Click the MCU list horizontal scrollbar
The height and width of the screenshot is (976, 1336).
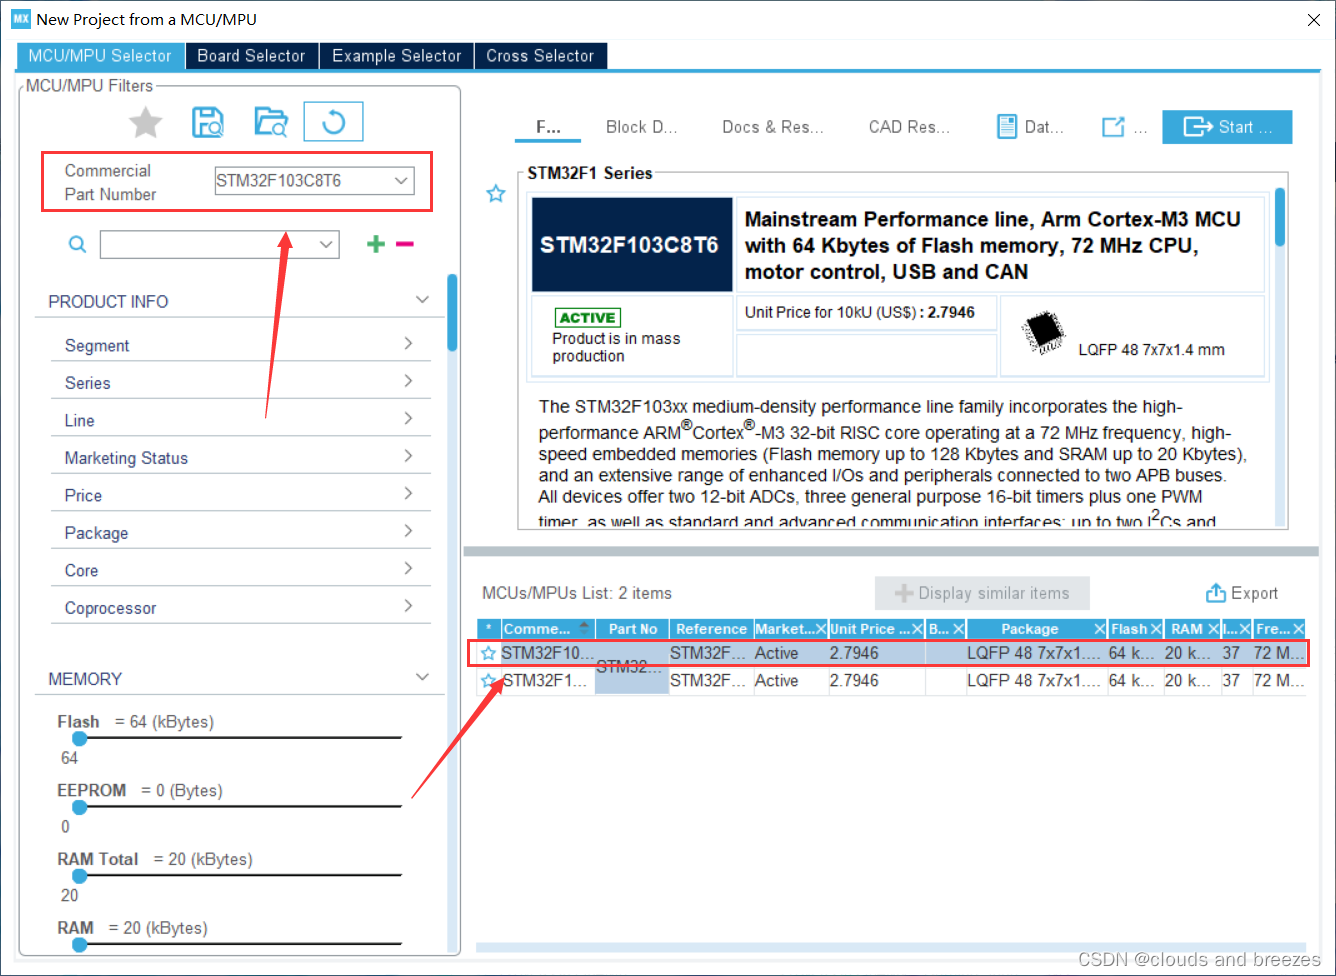891,947
